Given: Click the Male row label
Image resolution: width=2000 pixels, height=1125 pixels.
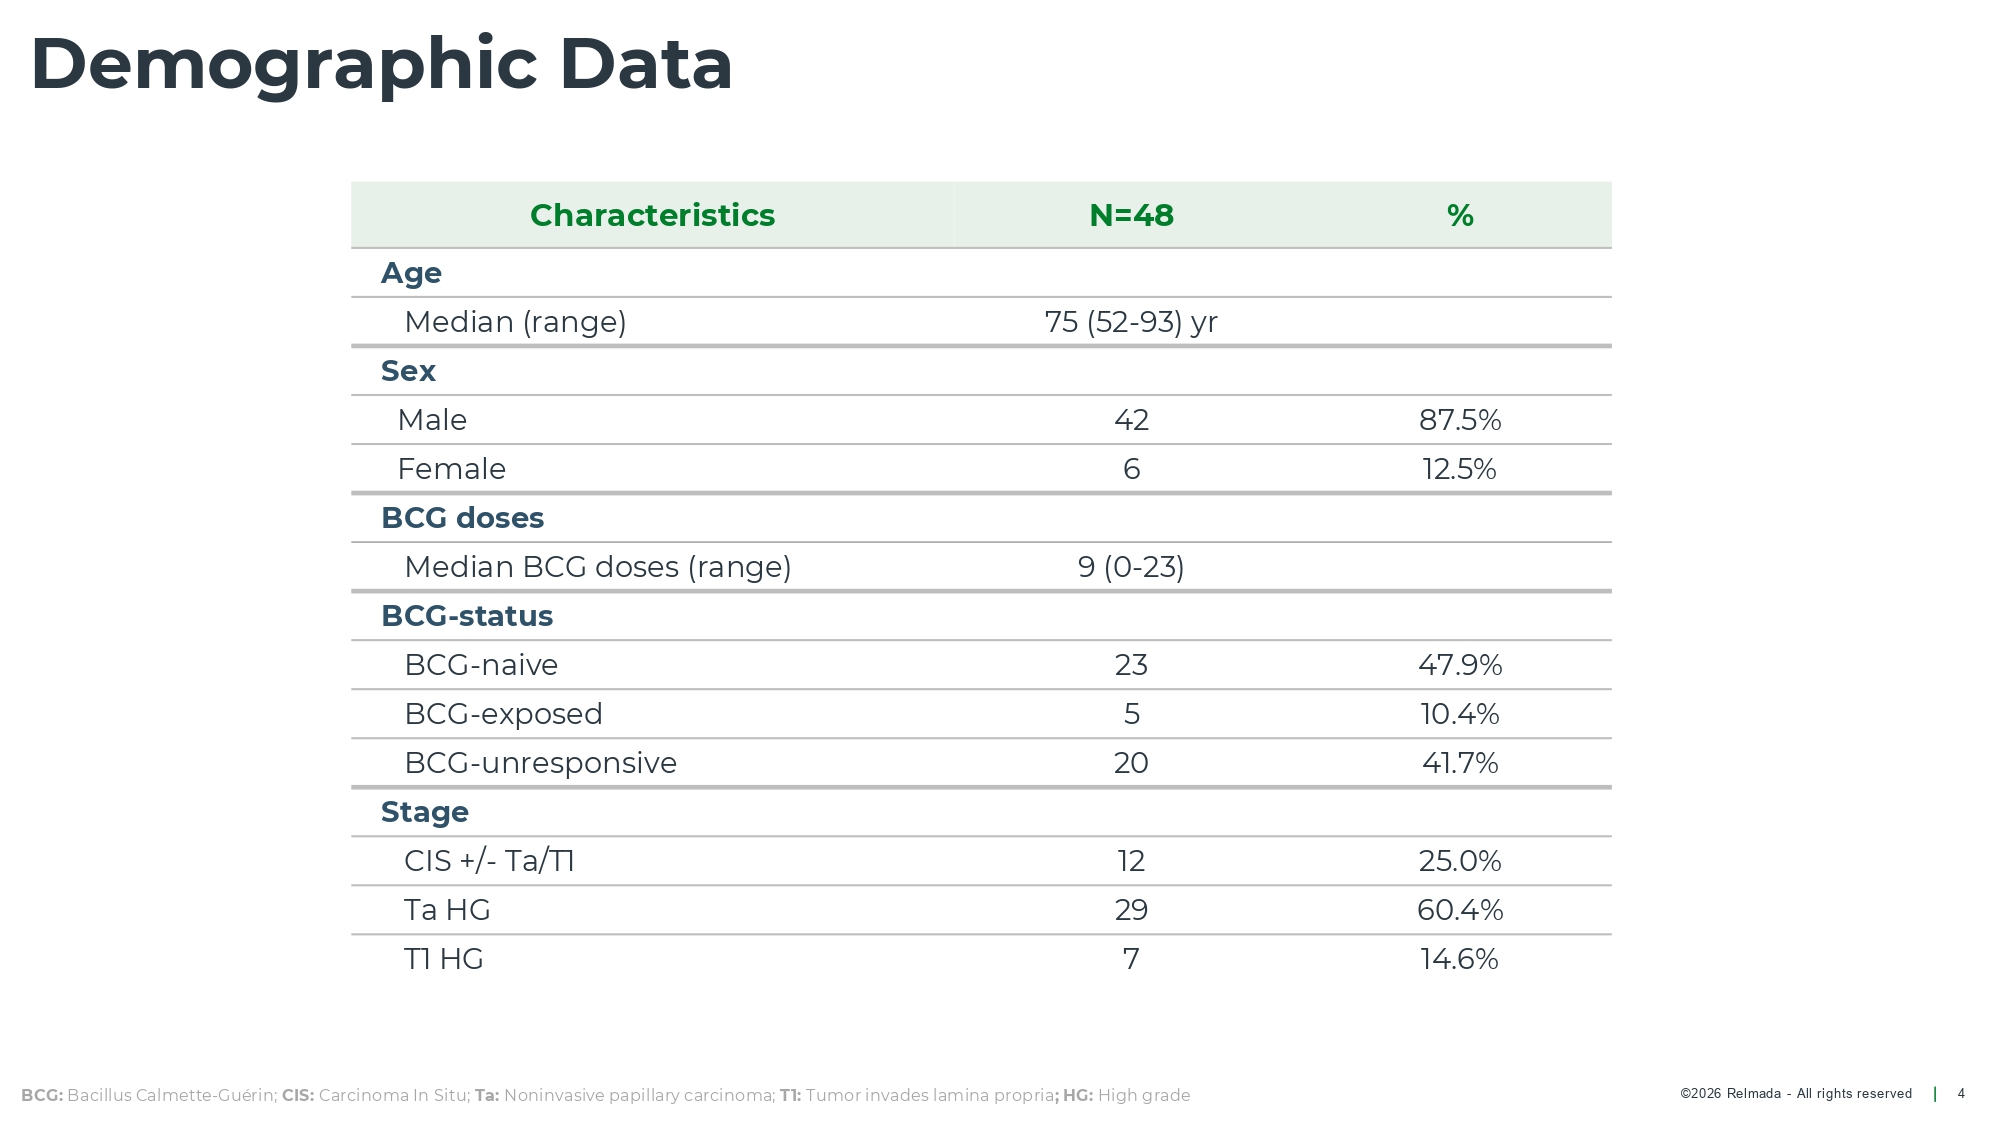Looking at the screenshot, I should 432,420.
